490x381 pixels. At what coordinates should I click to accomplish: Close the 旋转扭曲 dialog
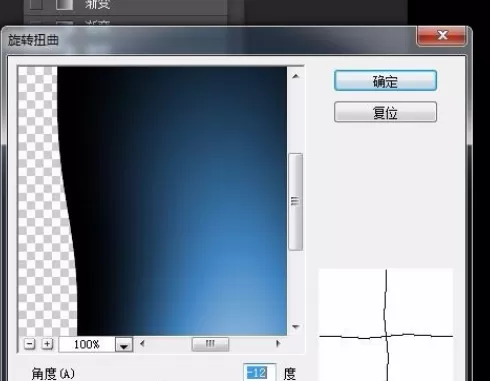(442, 35)
